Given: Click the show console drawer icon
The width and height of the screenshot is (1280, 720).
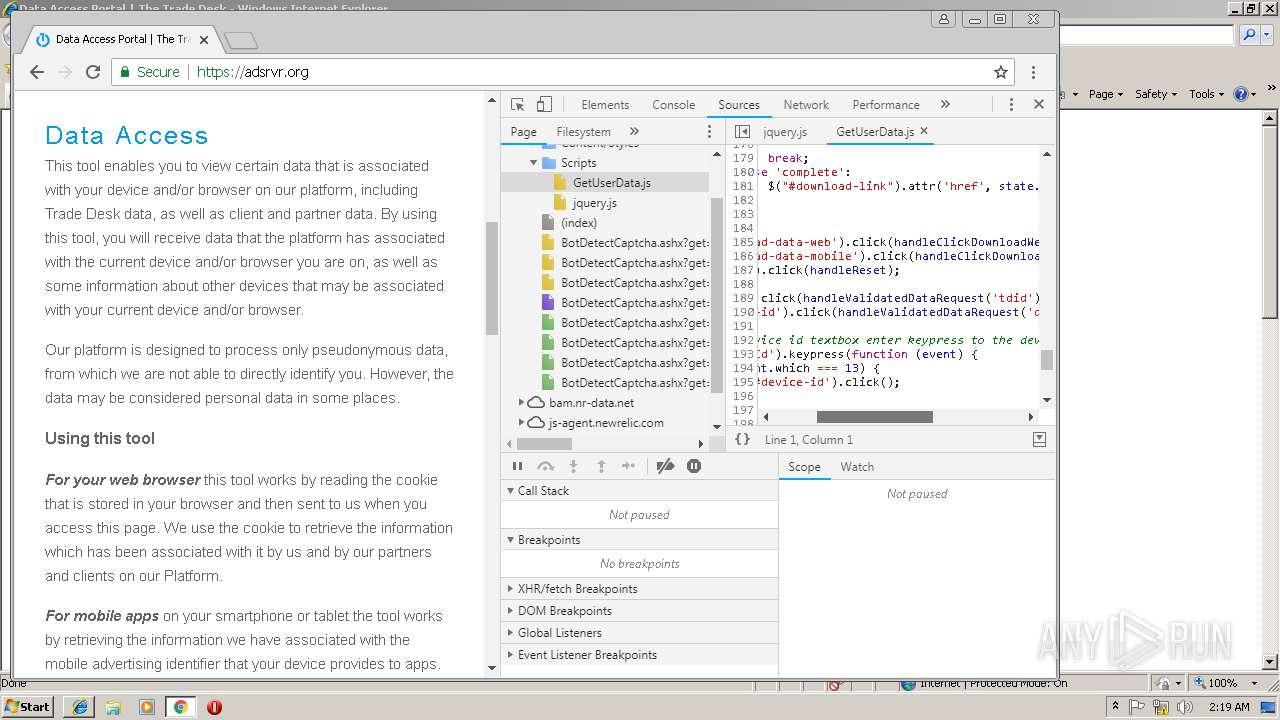Looking at the screenshot, I should coord(1039,439).
